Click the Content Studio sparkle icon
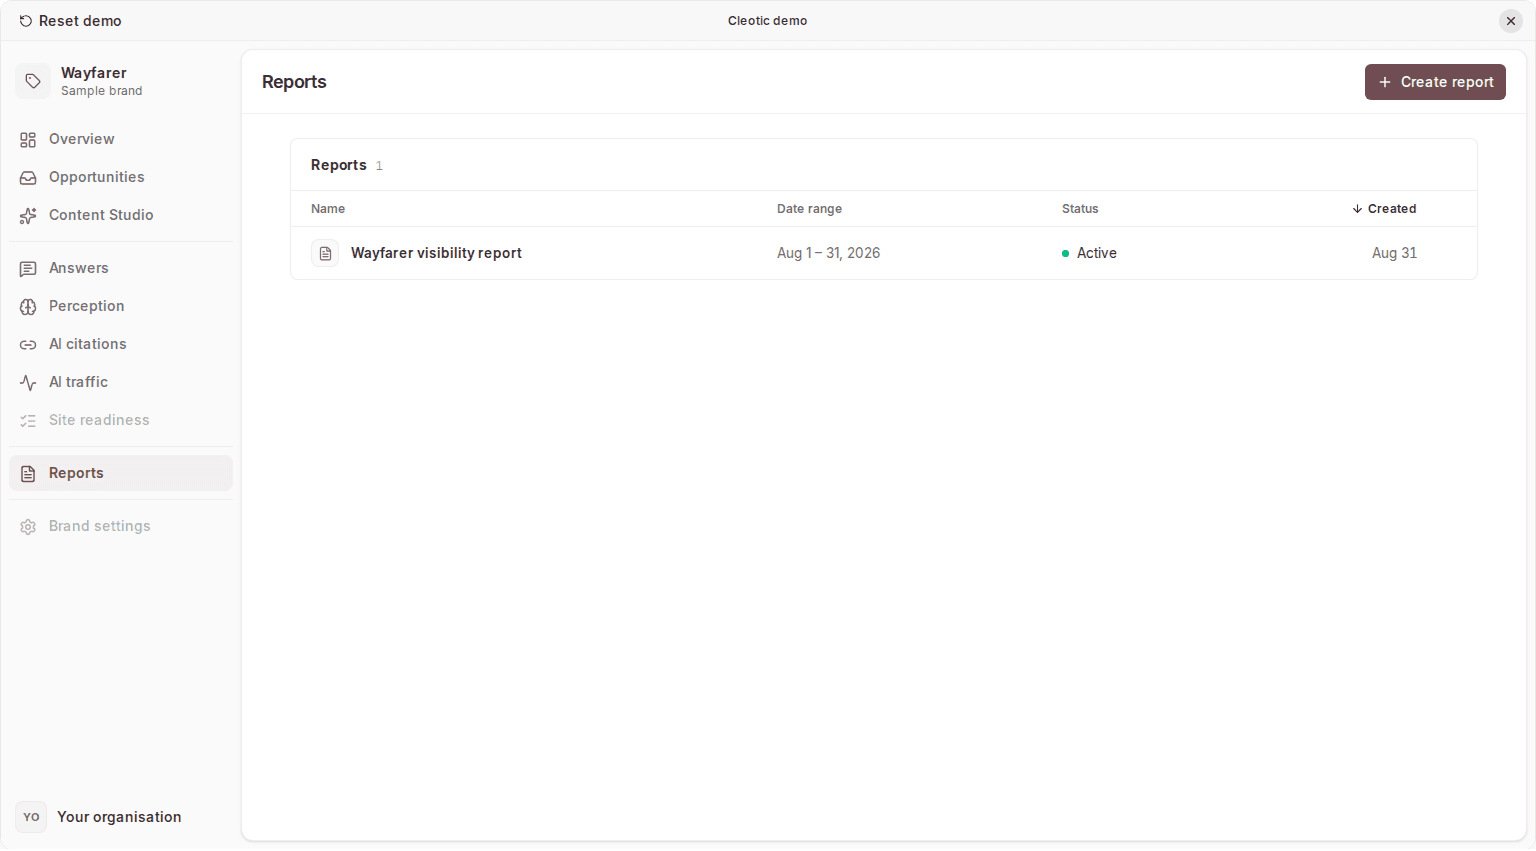This screenshot has height=851, width=1536. tap(28, 216)
